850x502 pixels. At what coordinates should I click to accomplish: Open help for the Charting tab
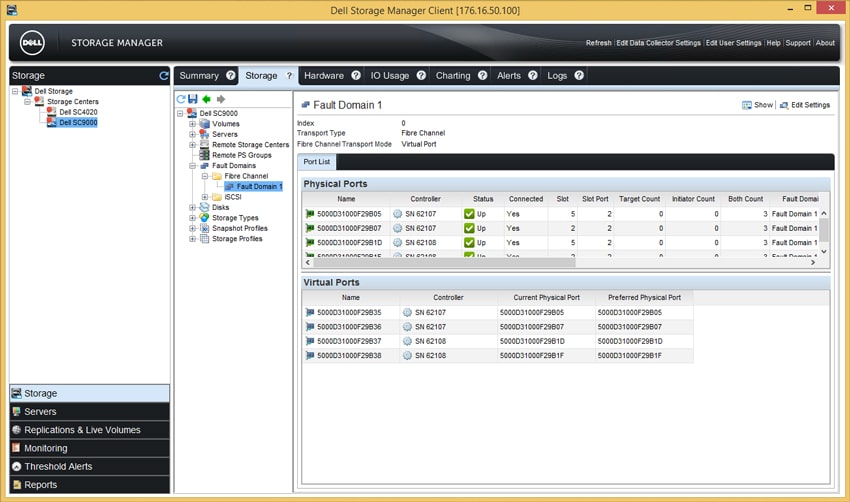[482, 75]
